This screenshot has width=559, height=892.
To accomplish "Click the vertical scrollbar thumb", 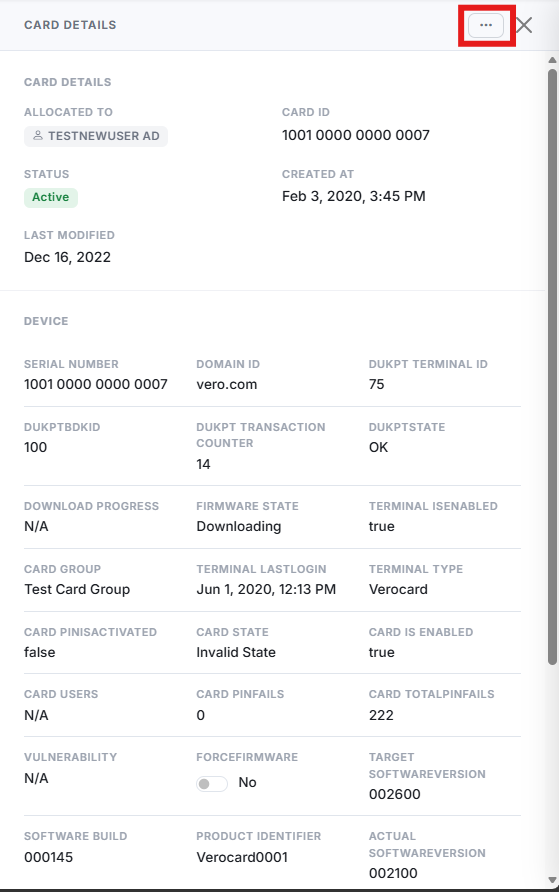I will pos(552,367).
